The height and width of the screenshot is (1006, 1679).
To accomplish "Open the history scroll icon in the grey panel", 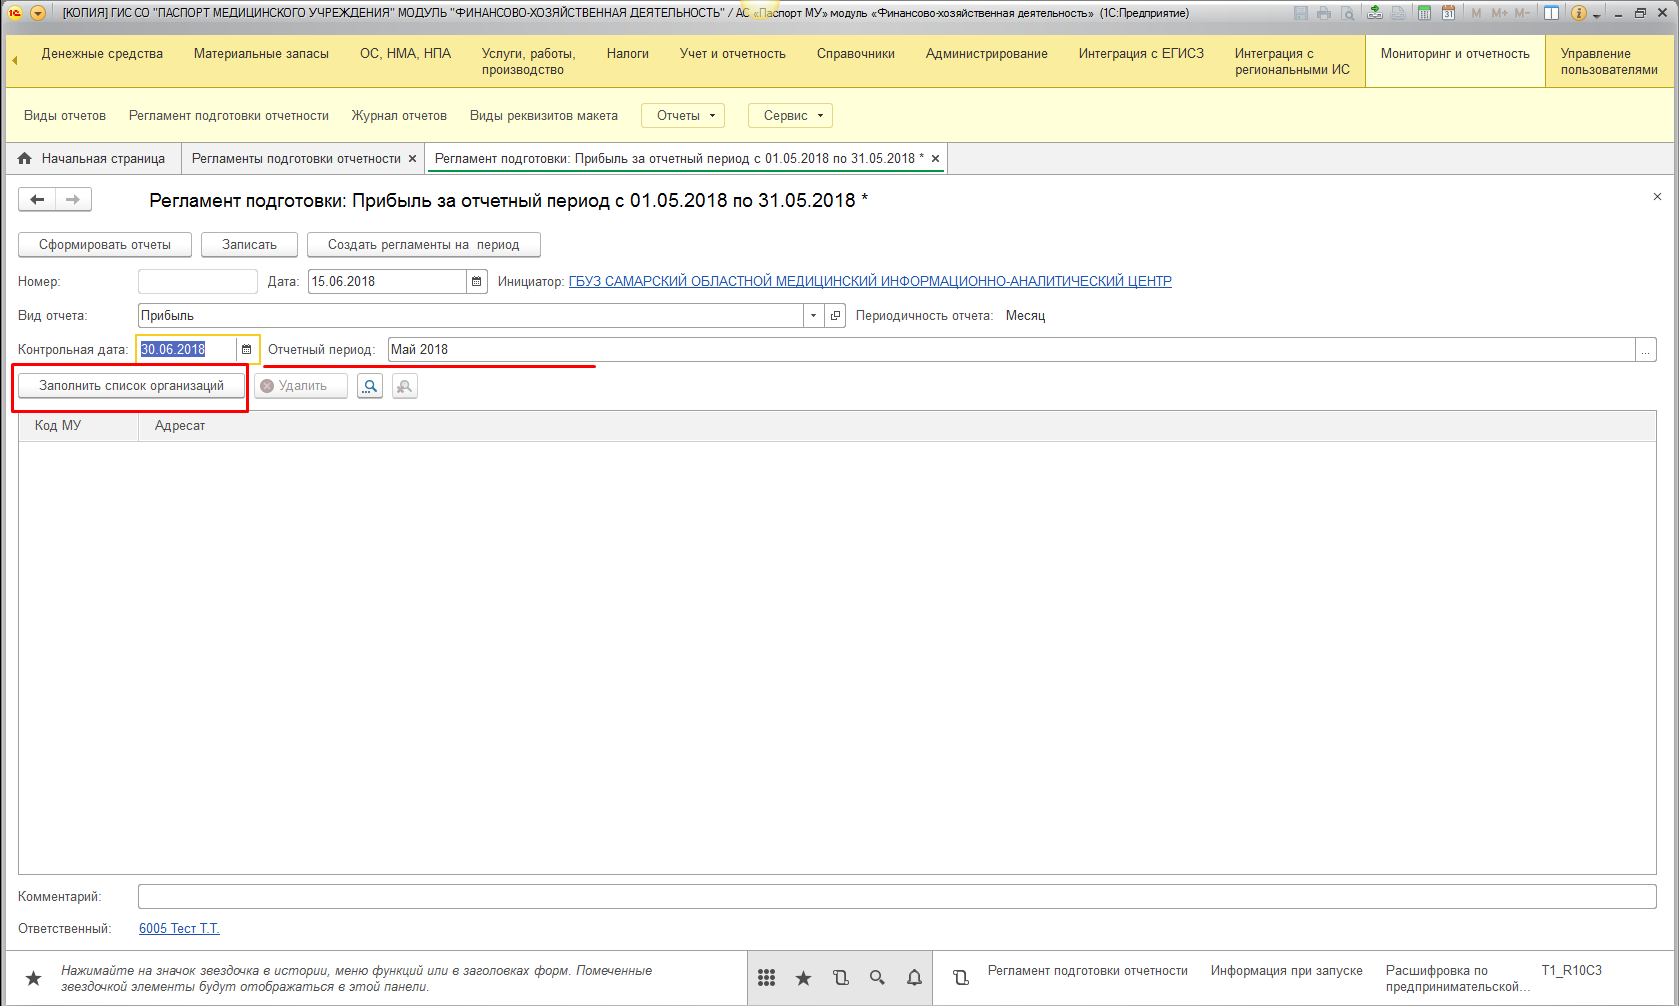I will click(x=840, y=978).
